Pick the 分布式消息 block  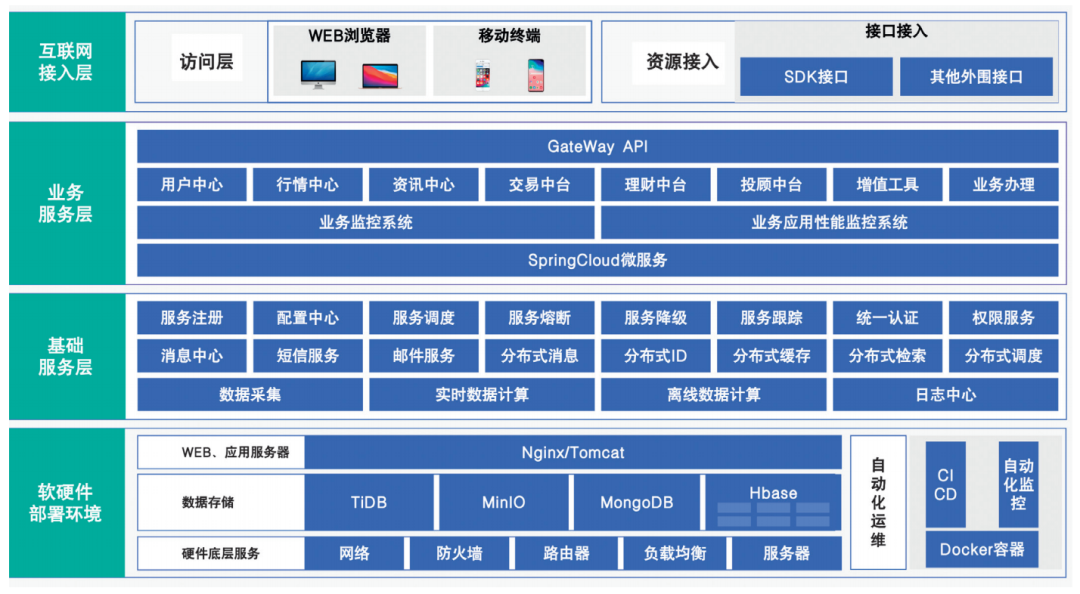[539, 356]
